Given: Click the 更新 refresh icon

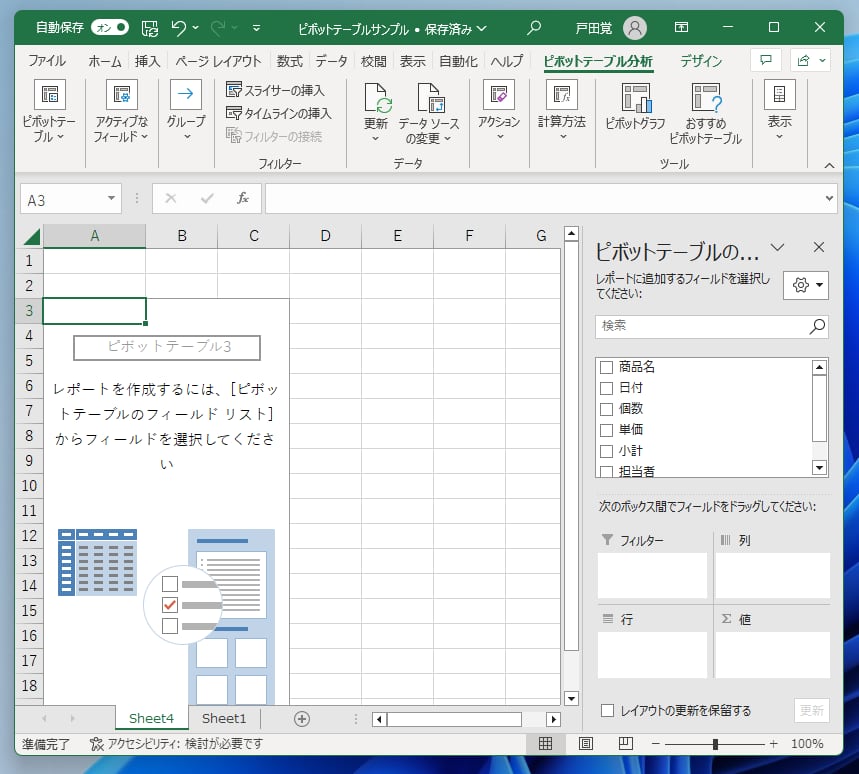Looking at the screenshot, I should pos(377,98).
